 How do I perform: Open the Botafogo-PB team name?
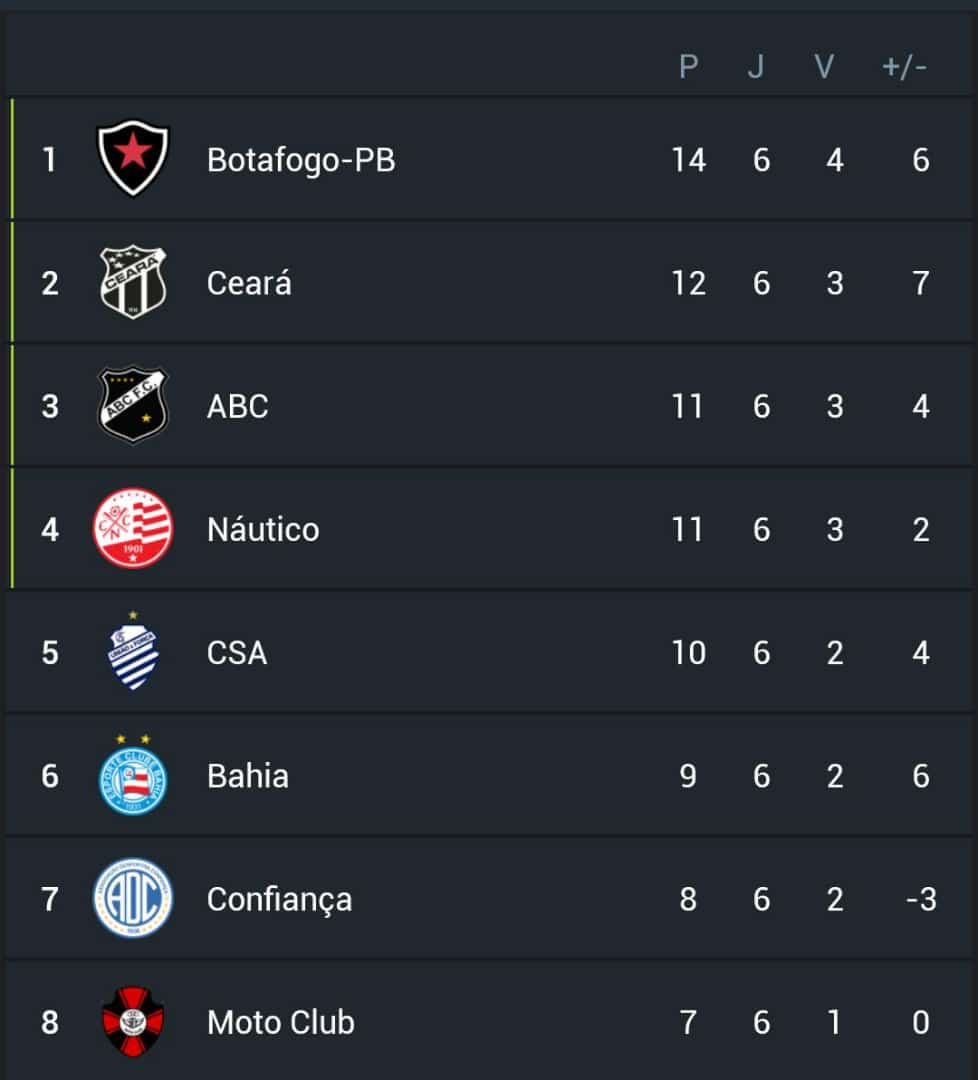(x=301, y=160)
